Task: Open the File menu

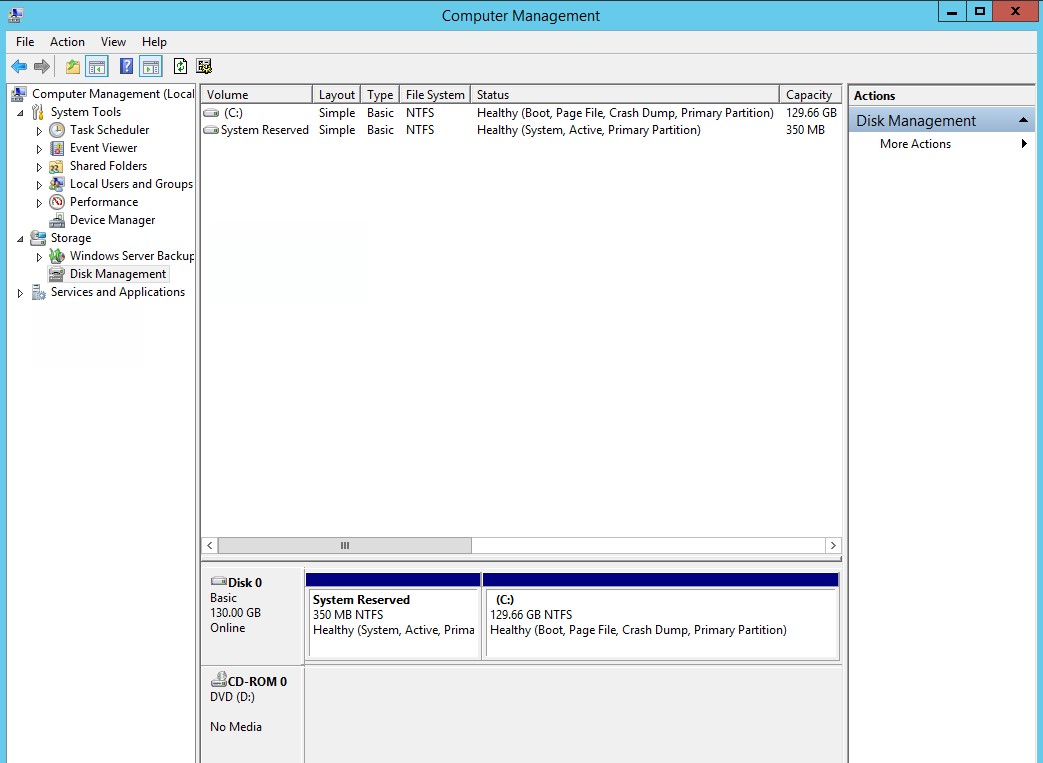Action: [25, 41]
